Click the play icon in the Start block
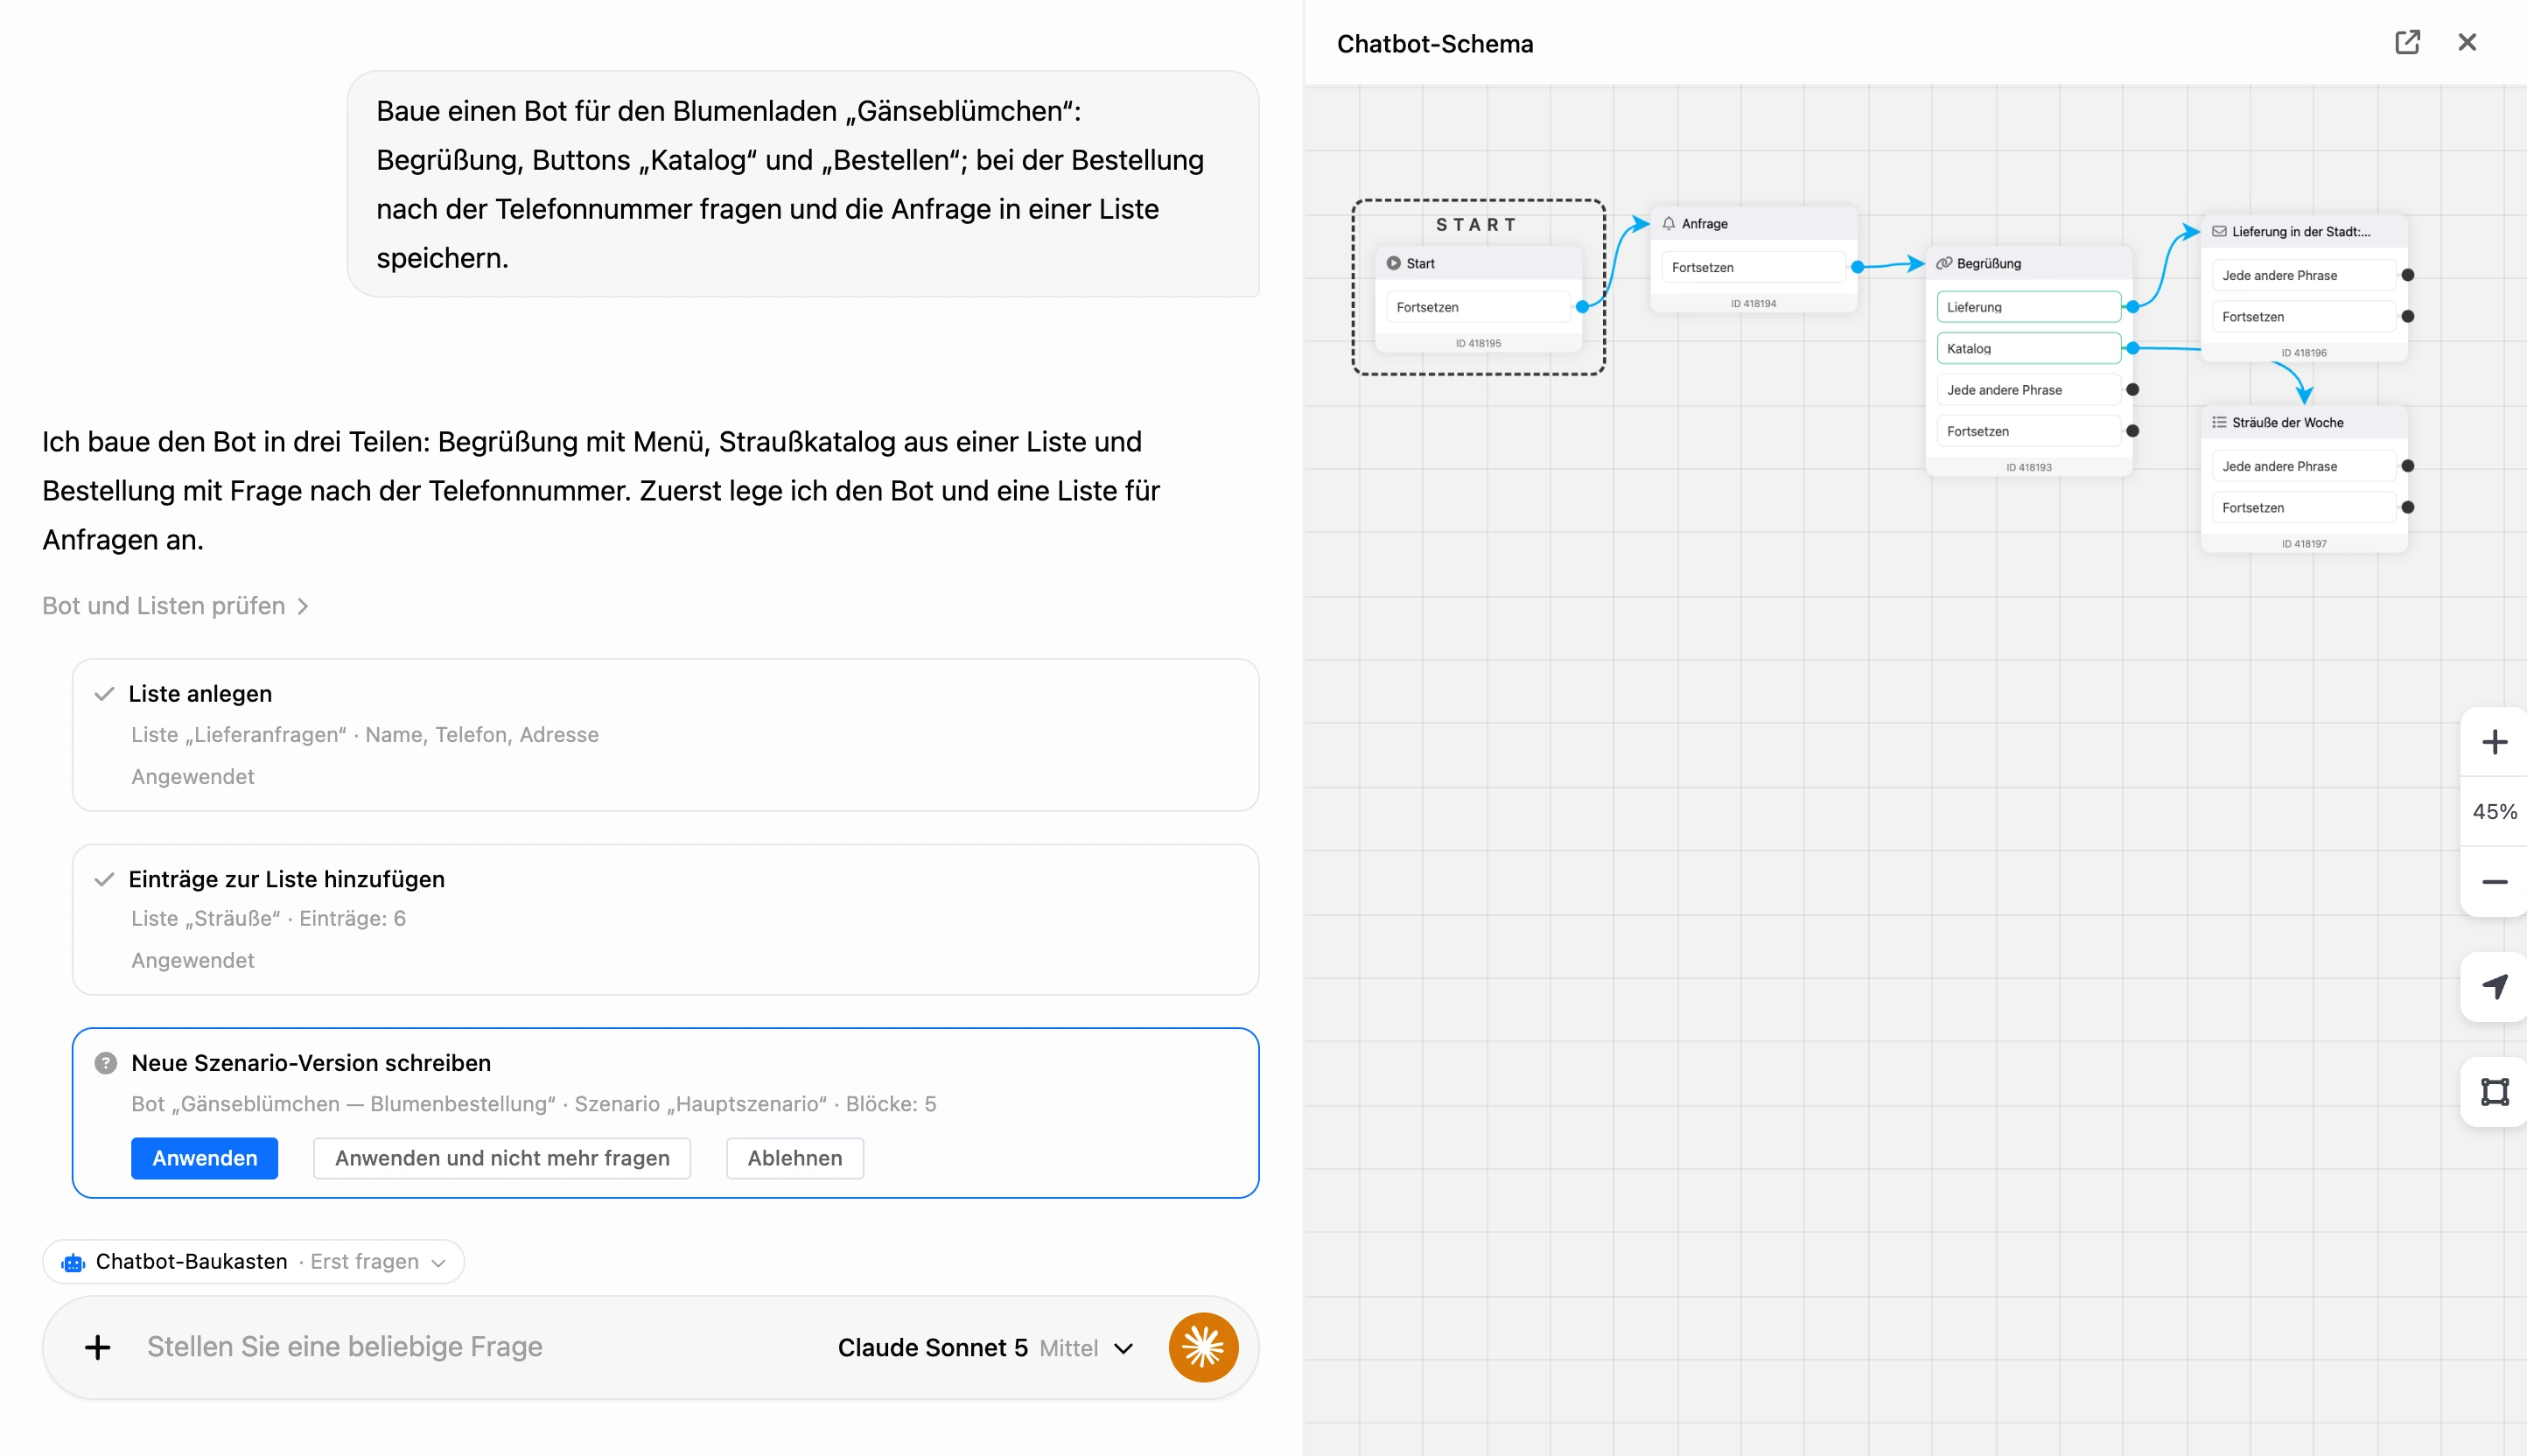 [x=1393, y=263]
